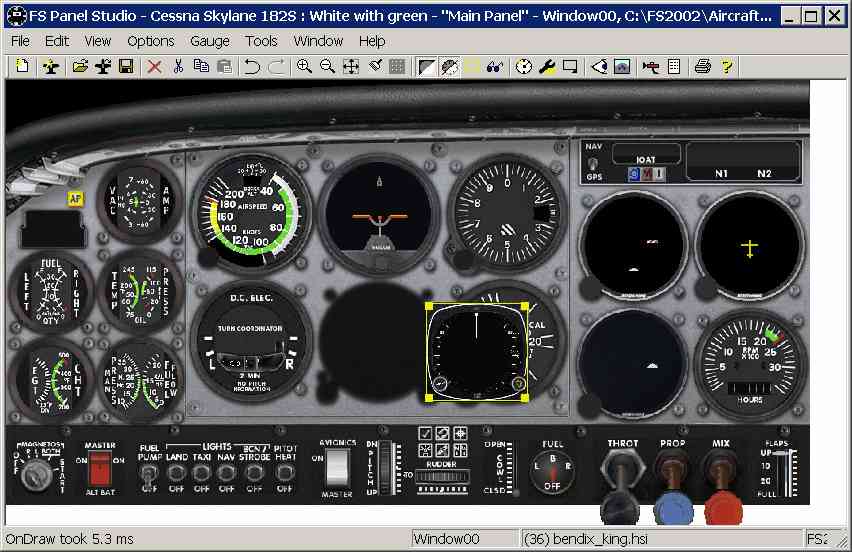Open the Window menu

pyautogui.click(x=318, y=41)
